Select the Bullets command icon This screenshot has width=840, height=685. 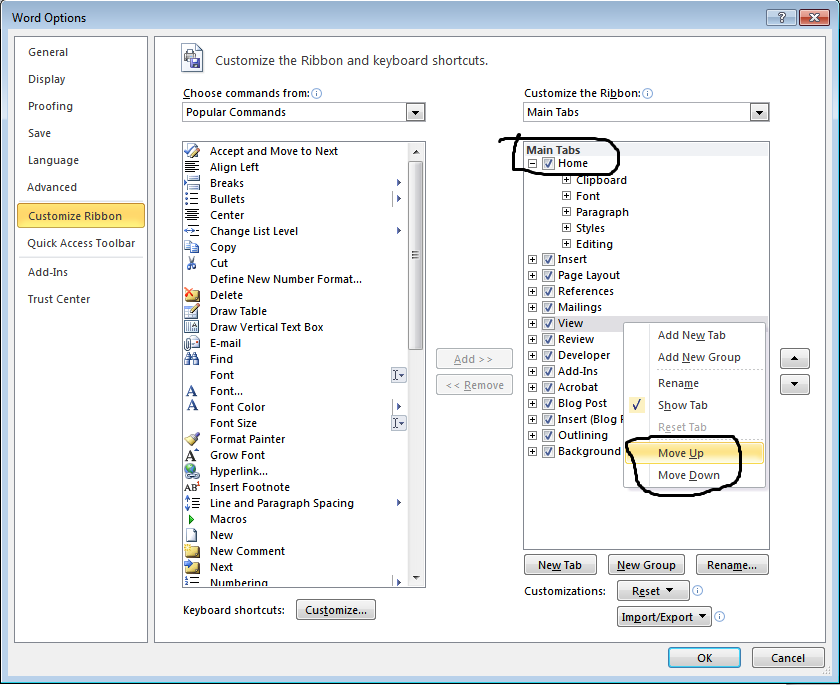point(194,199)
